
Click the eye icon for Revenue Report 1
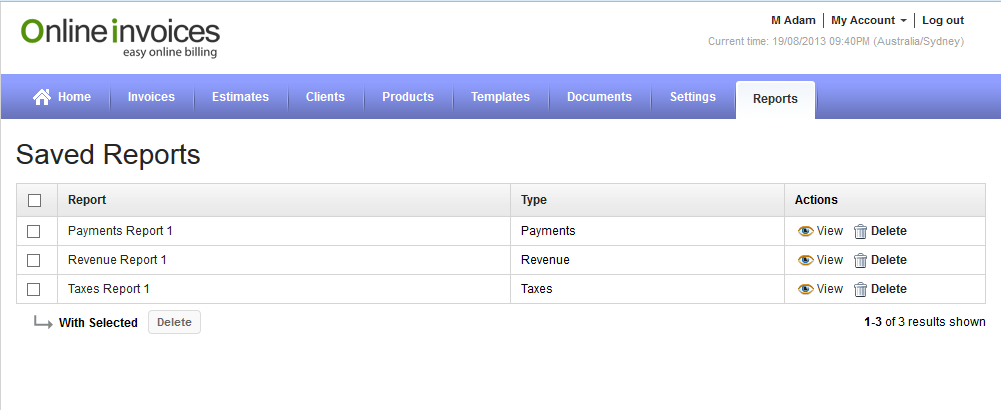click(805, 260)
